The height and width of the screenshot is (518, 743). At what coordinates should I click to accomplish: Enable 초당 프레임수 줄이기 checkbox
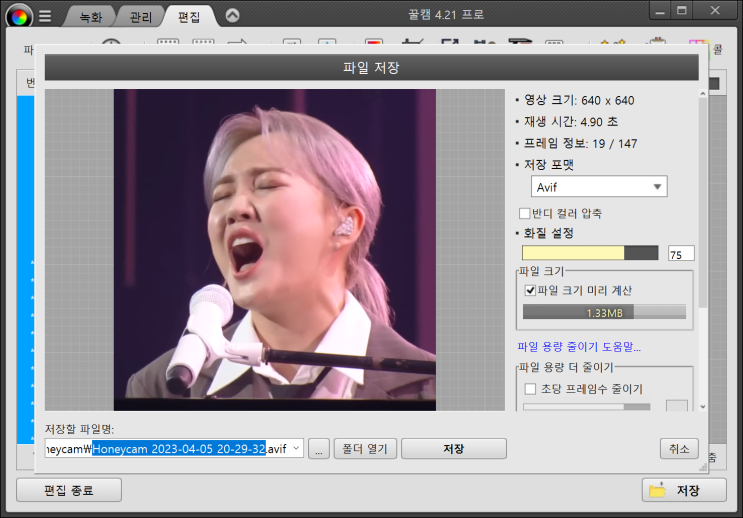pyautogui.click(x=530, y=389)
